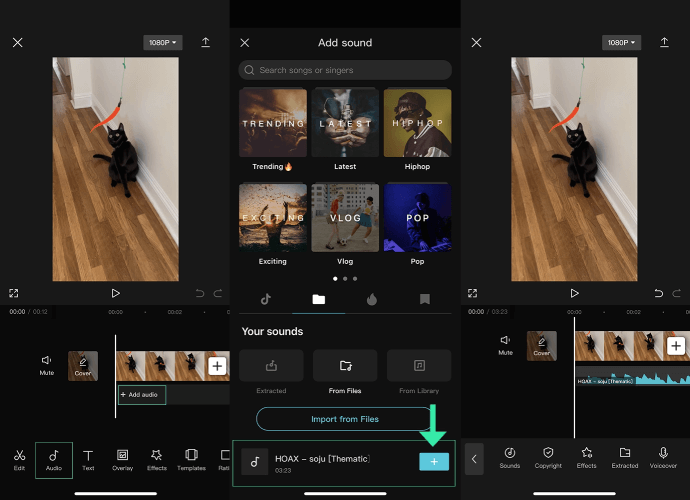Switch to the flame recommended tab

[372, 299]
